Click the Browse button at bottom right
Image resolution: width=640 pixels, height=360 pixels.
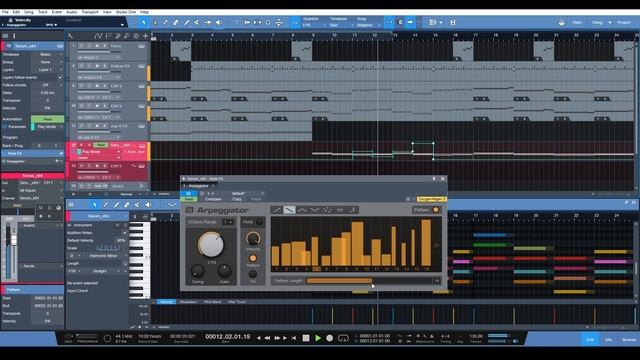coord(629,340)
